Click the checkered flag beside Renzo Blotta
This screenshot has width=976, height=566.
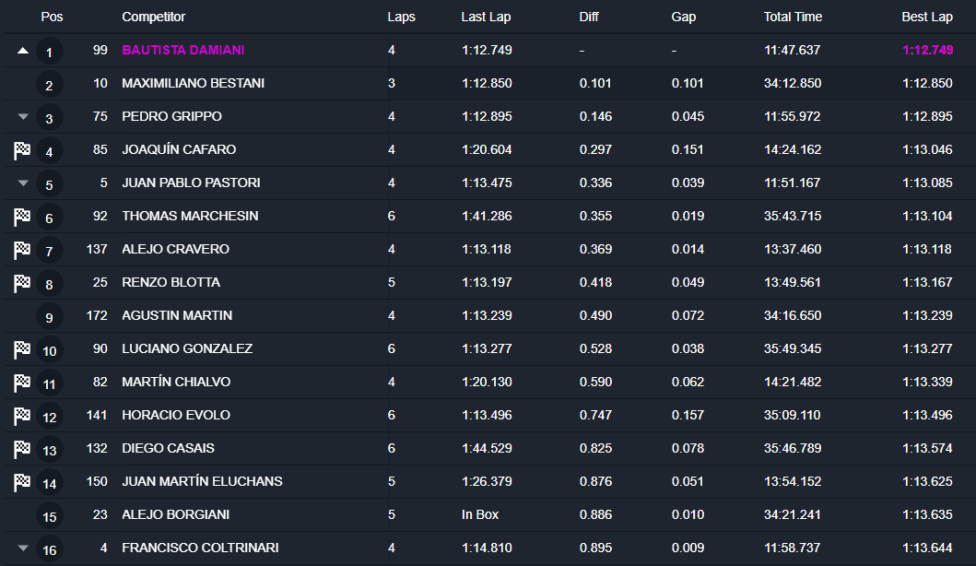22,283
